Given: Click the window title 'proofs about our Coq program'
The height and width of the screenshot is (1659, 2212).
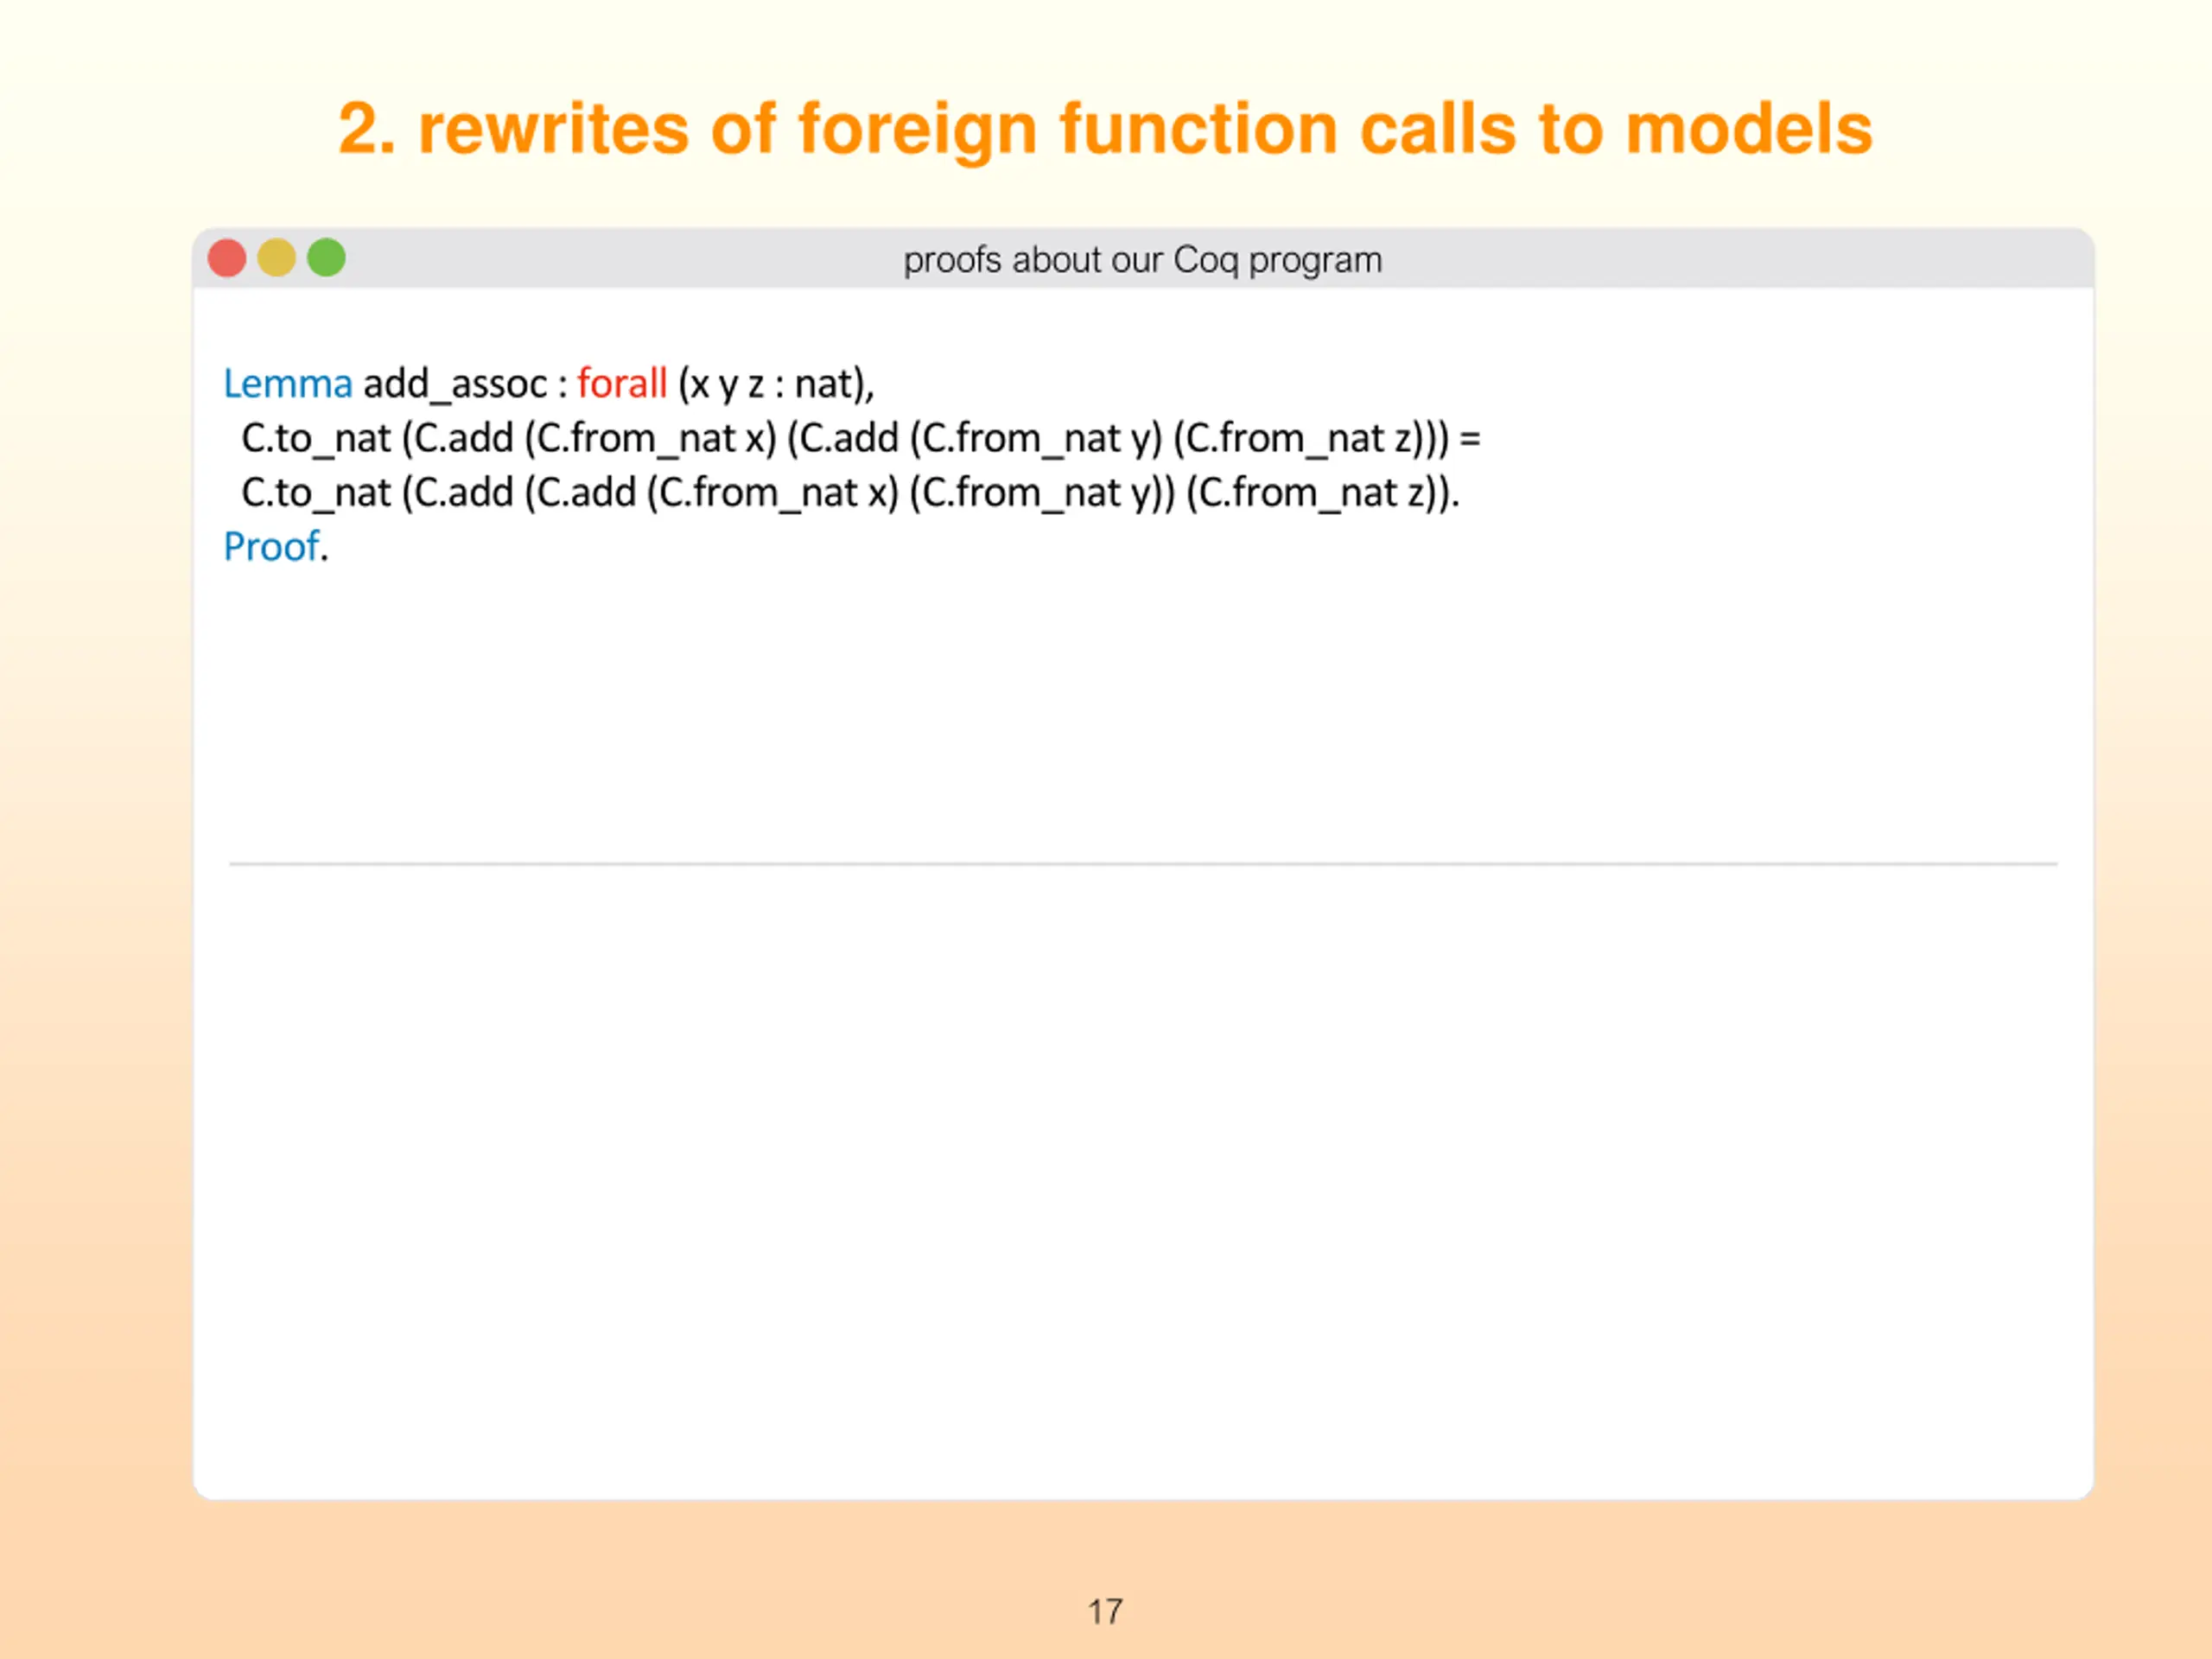Looking at the screenshot, I should (1142, 260).
